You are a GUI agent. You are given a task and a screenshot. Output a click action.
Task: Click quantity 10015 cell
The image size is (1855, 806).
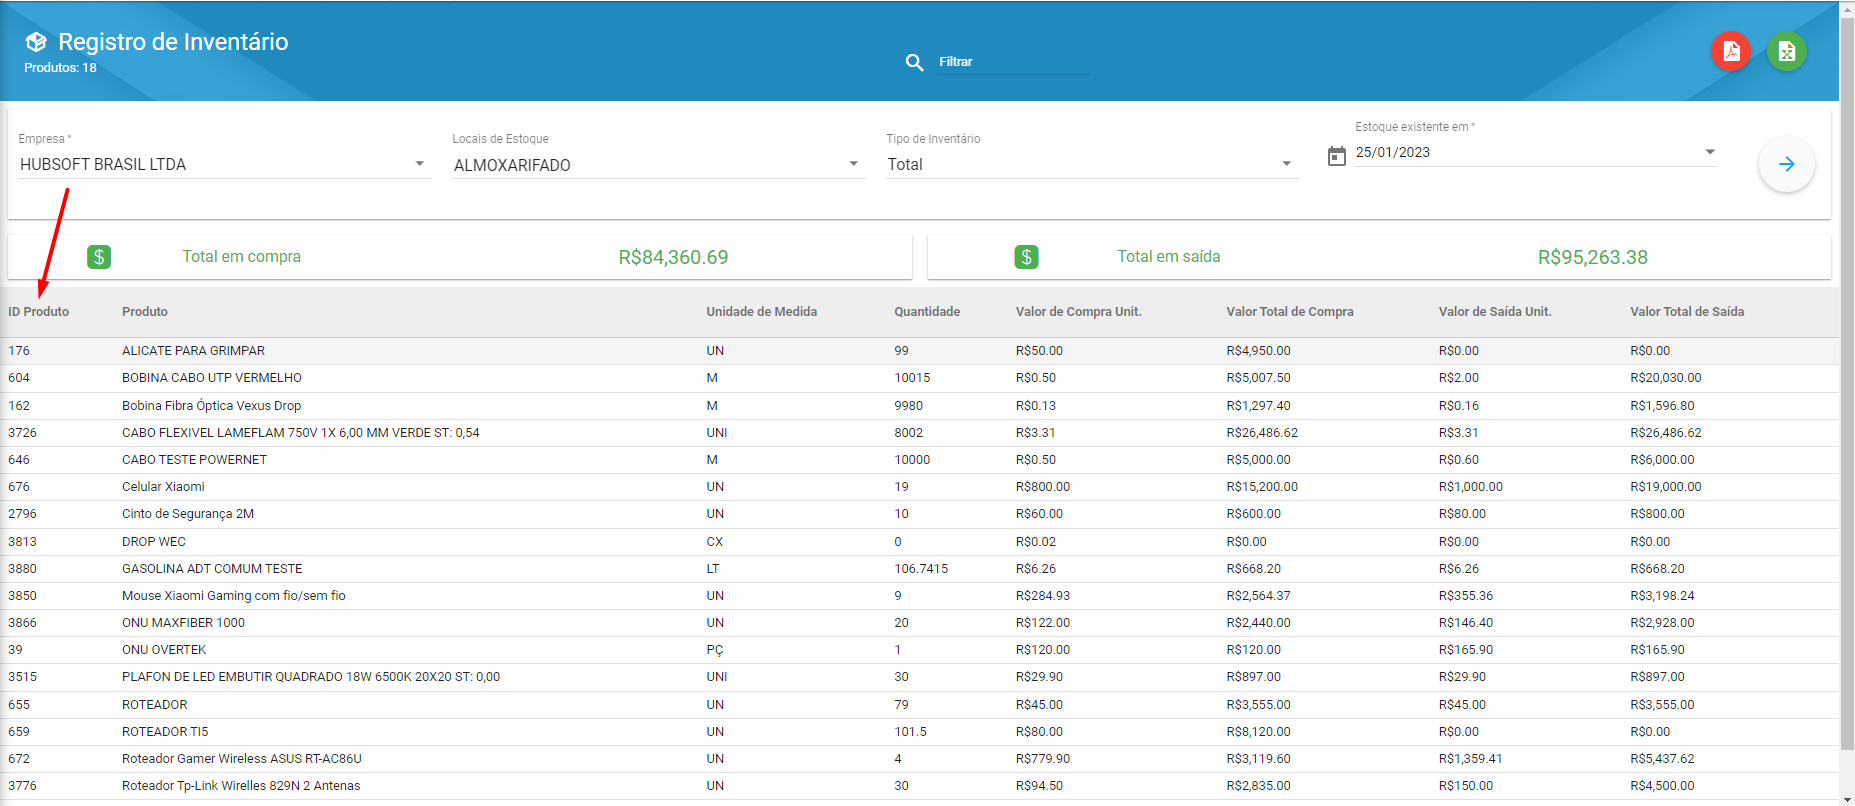point(912,378)
